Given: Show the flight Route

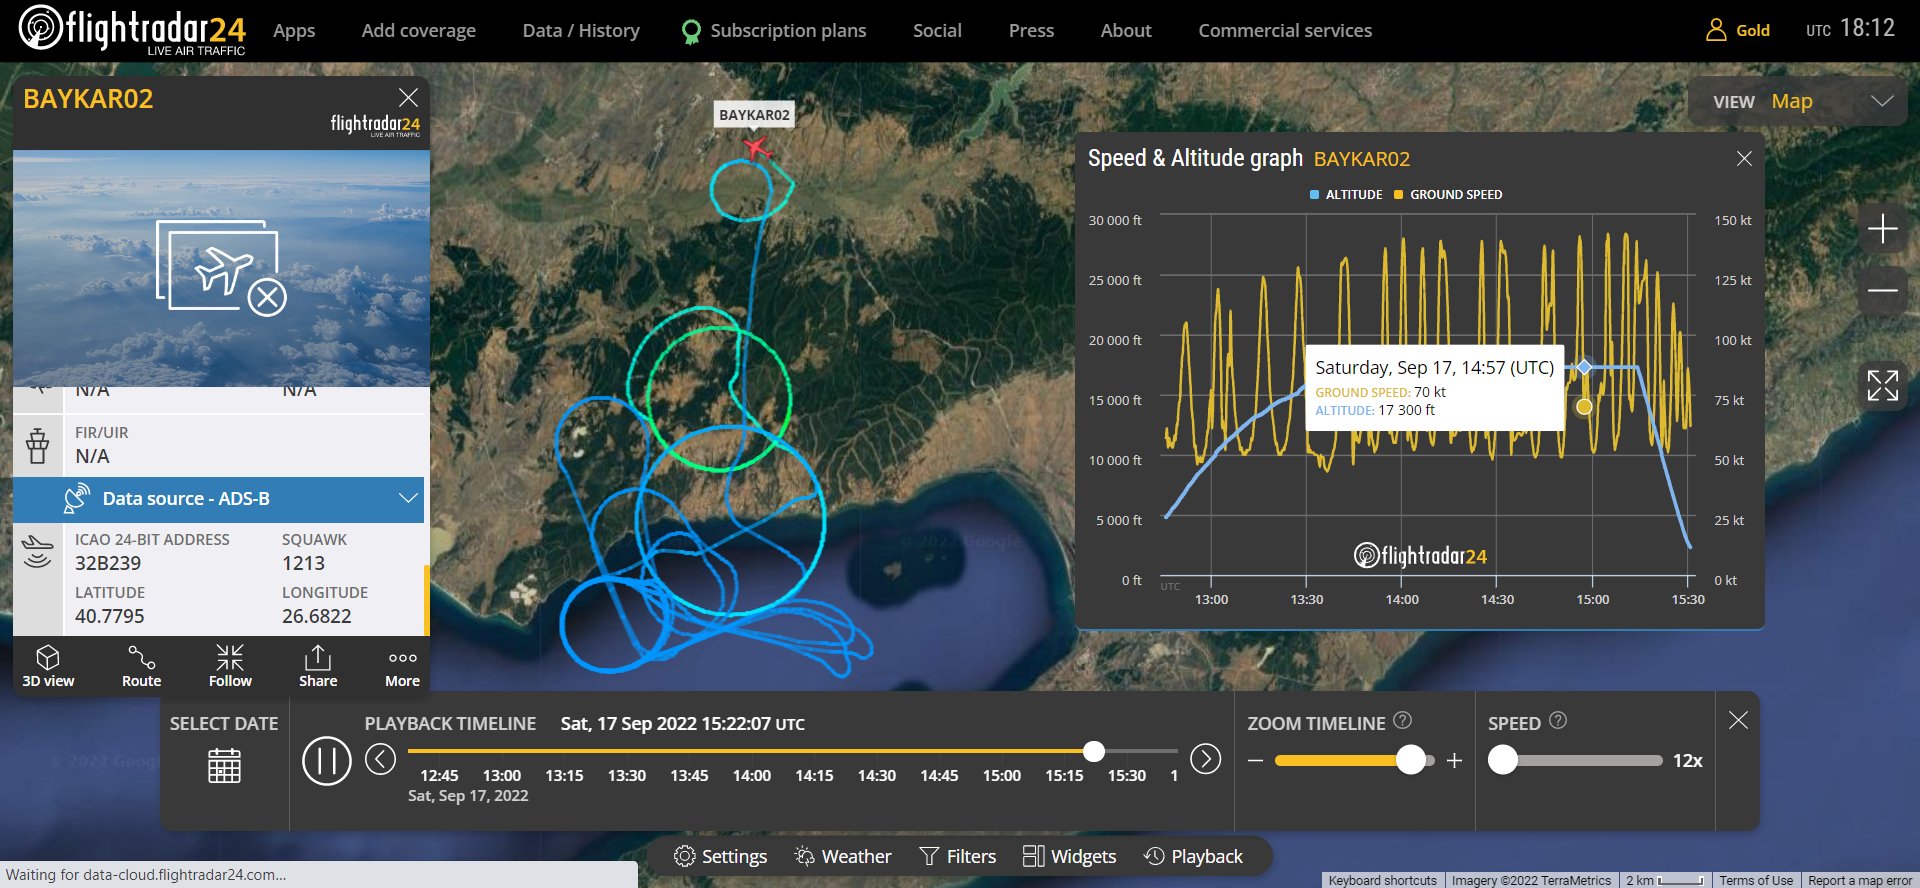Looking at the screenshot, I should [141, 666].
